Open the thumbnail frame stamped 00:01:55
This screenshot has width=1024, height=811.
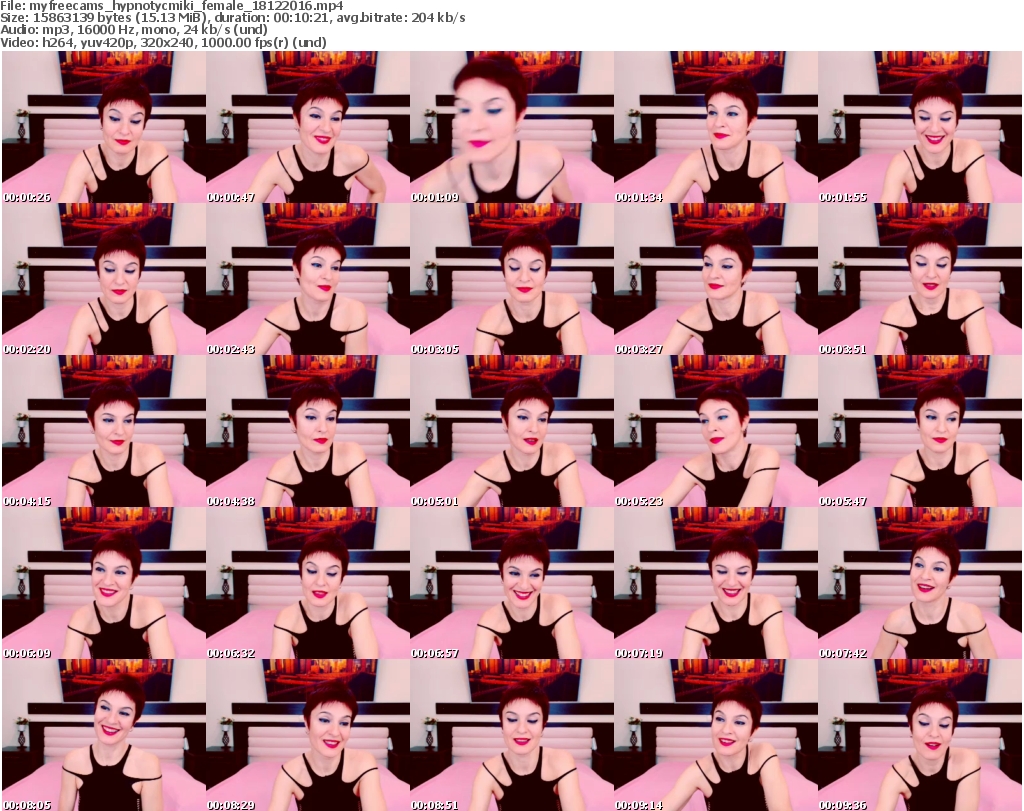click(920, 127)
